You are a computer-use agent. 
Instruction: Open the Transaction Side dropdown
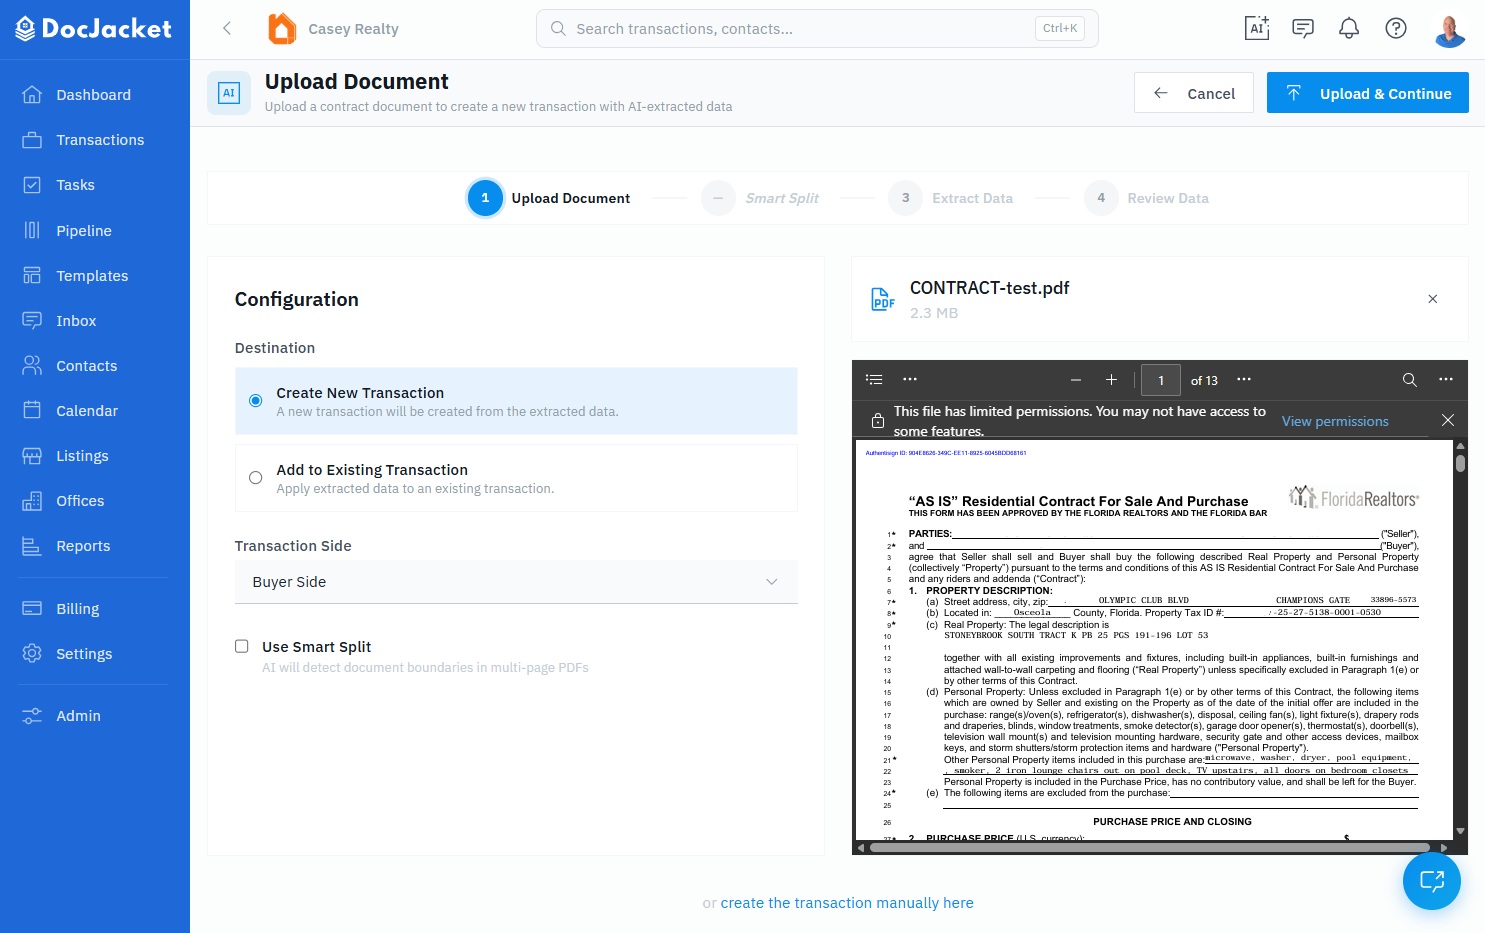[515, 581]
